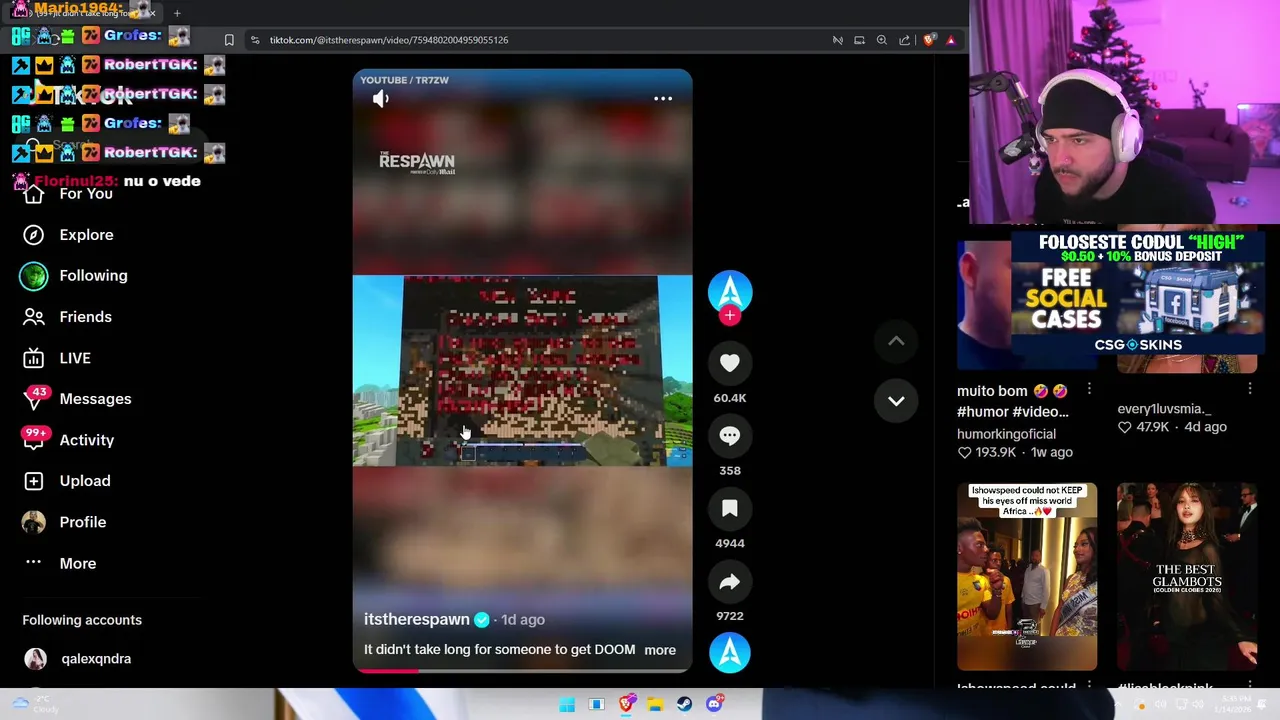
Task: Open Following feed in sidebar
Action: click(93, 276)
